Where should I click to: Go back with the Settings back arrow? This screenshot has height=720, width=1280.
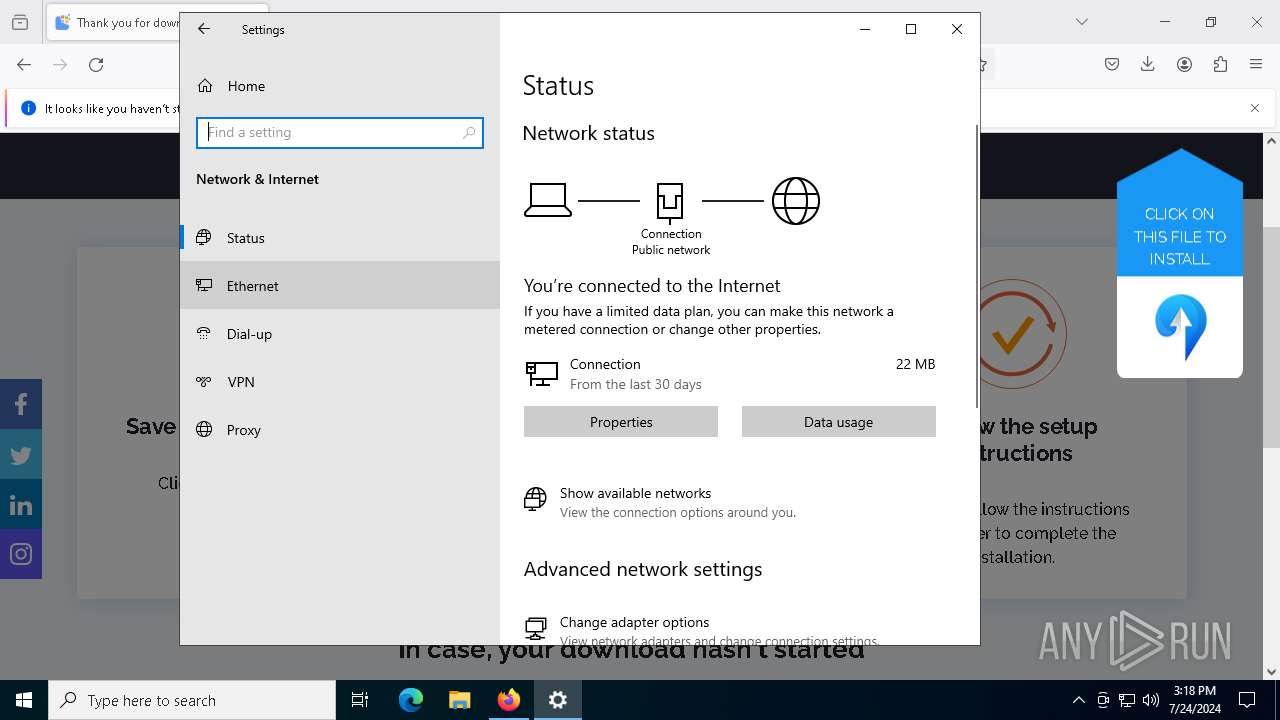[x=204, y=29]
